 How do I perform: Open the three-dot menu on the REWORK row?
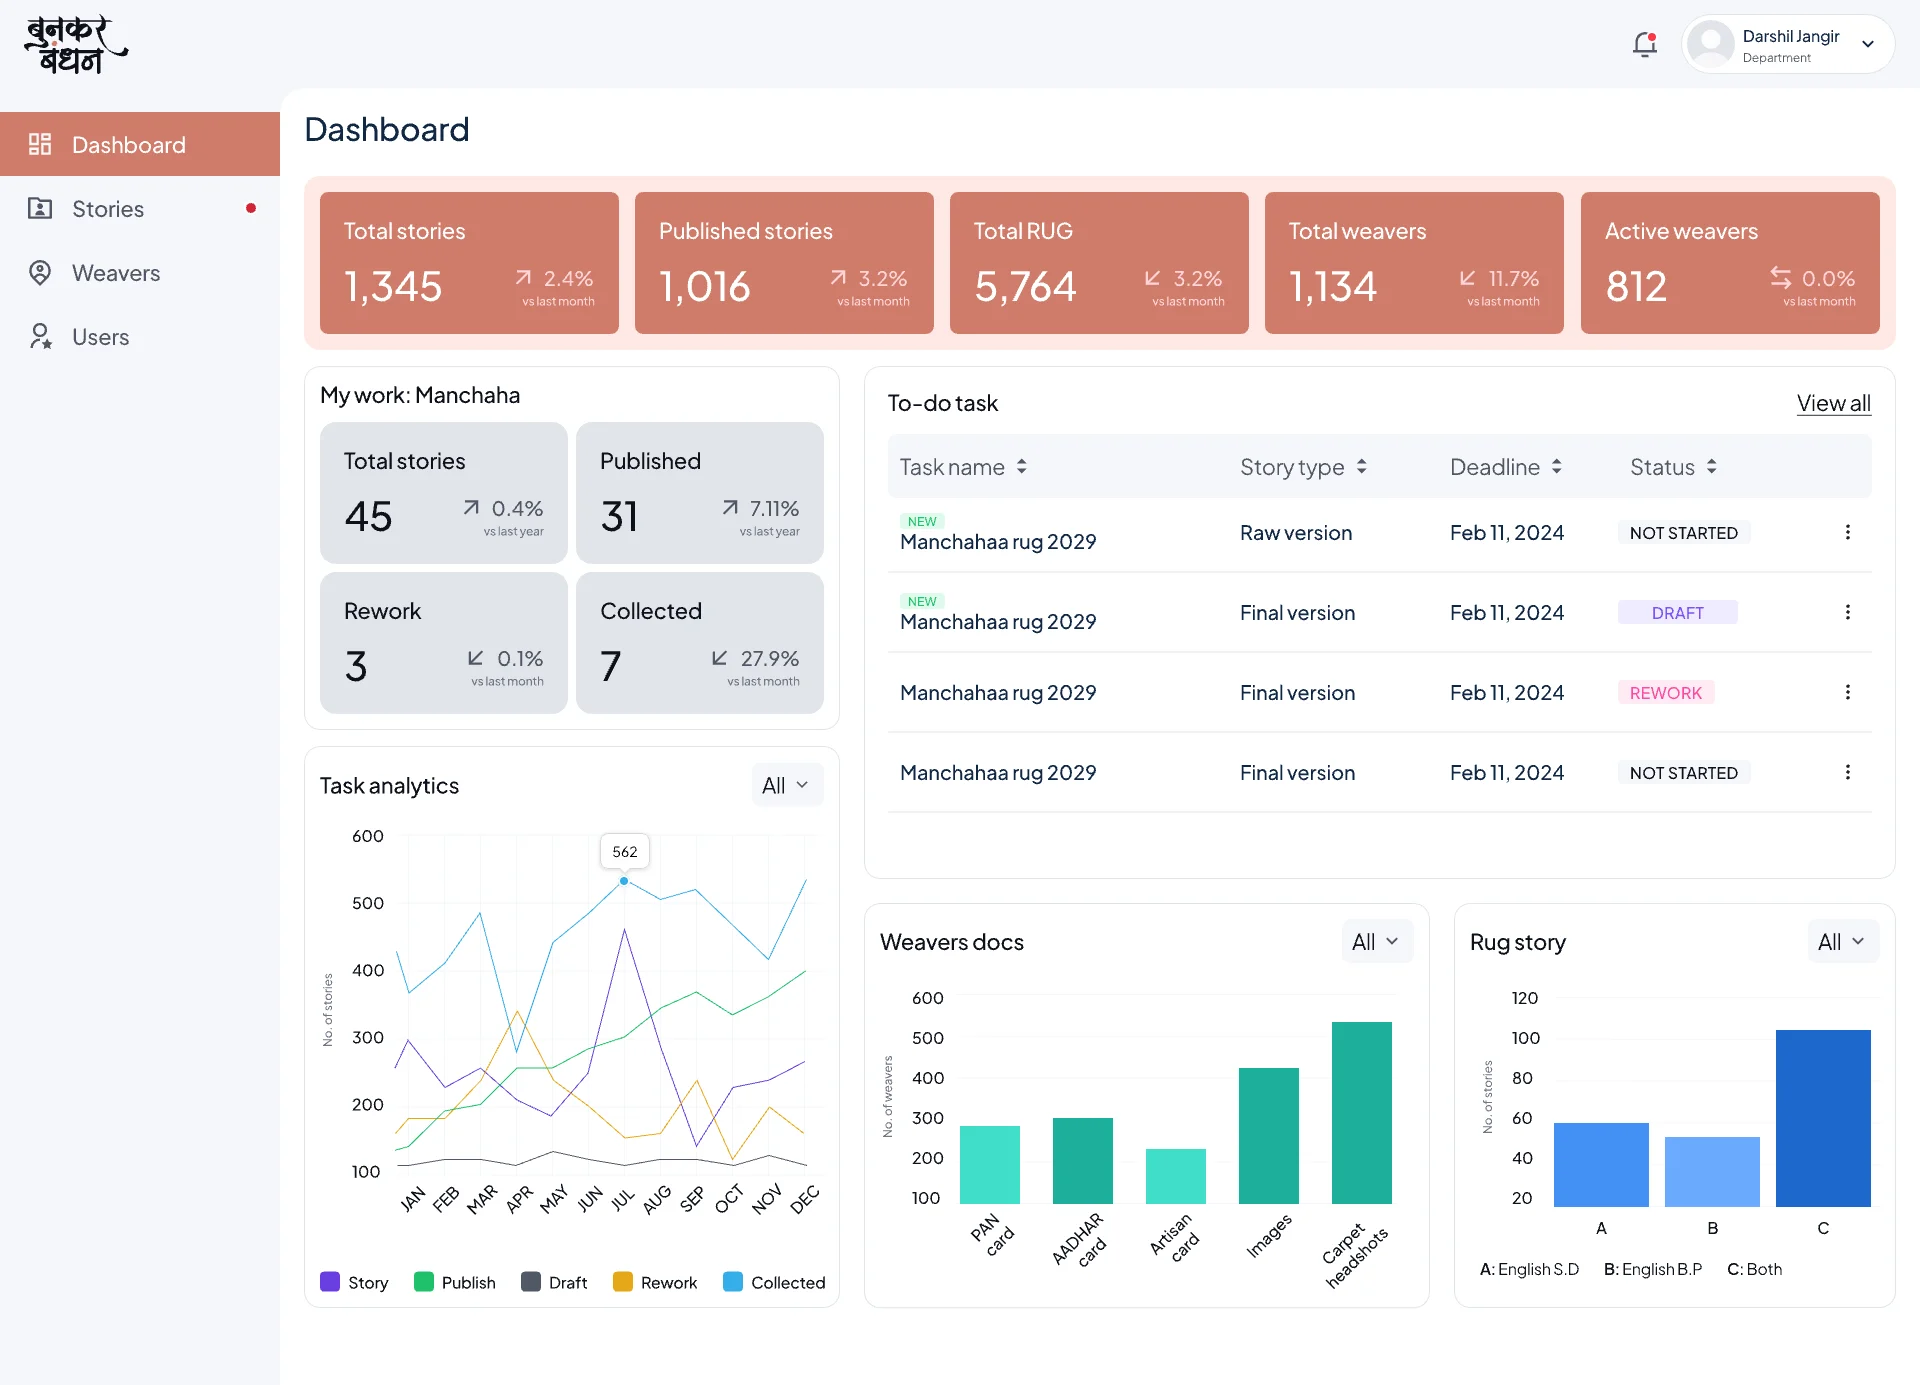(x=1847, y=692)
